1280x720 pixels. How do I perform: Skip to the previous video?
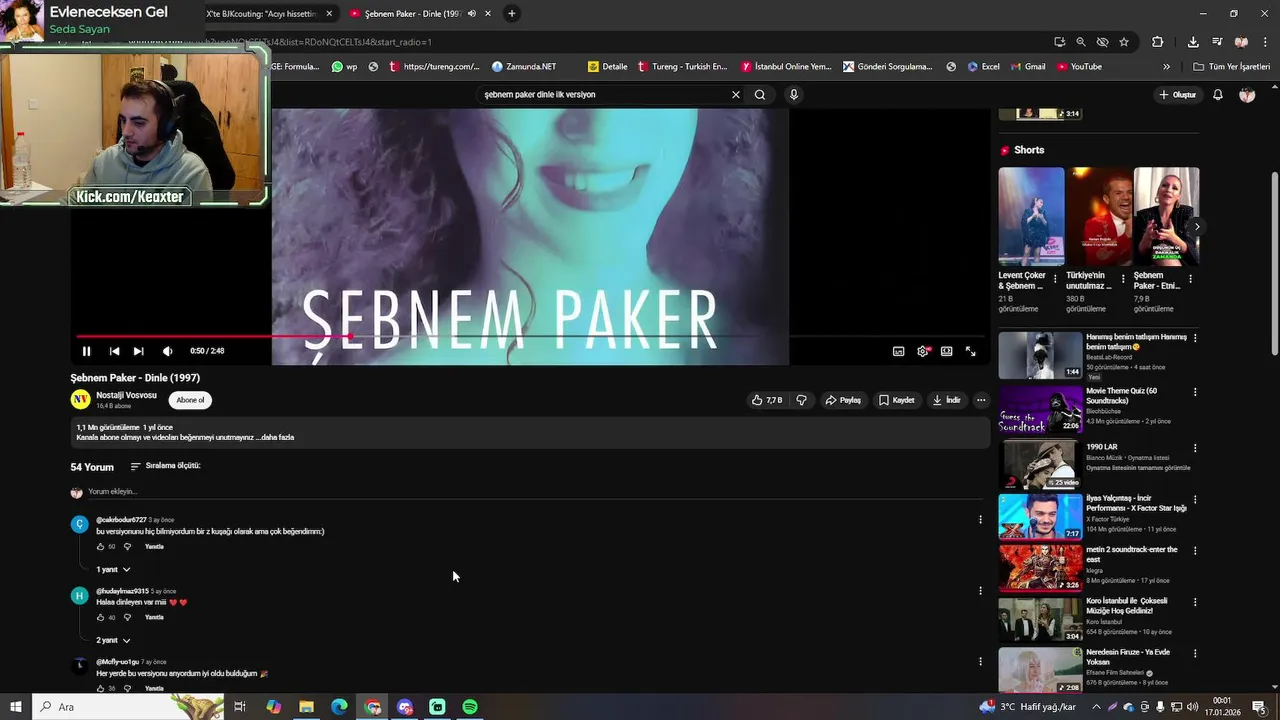[114, 351]
